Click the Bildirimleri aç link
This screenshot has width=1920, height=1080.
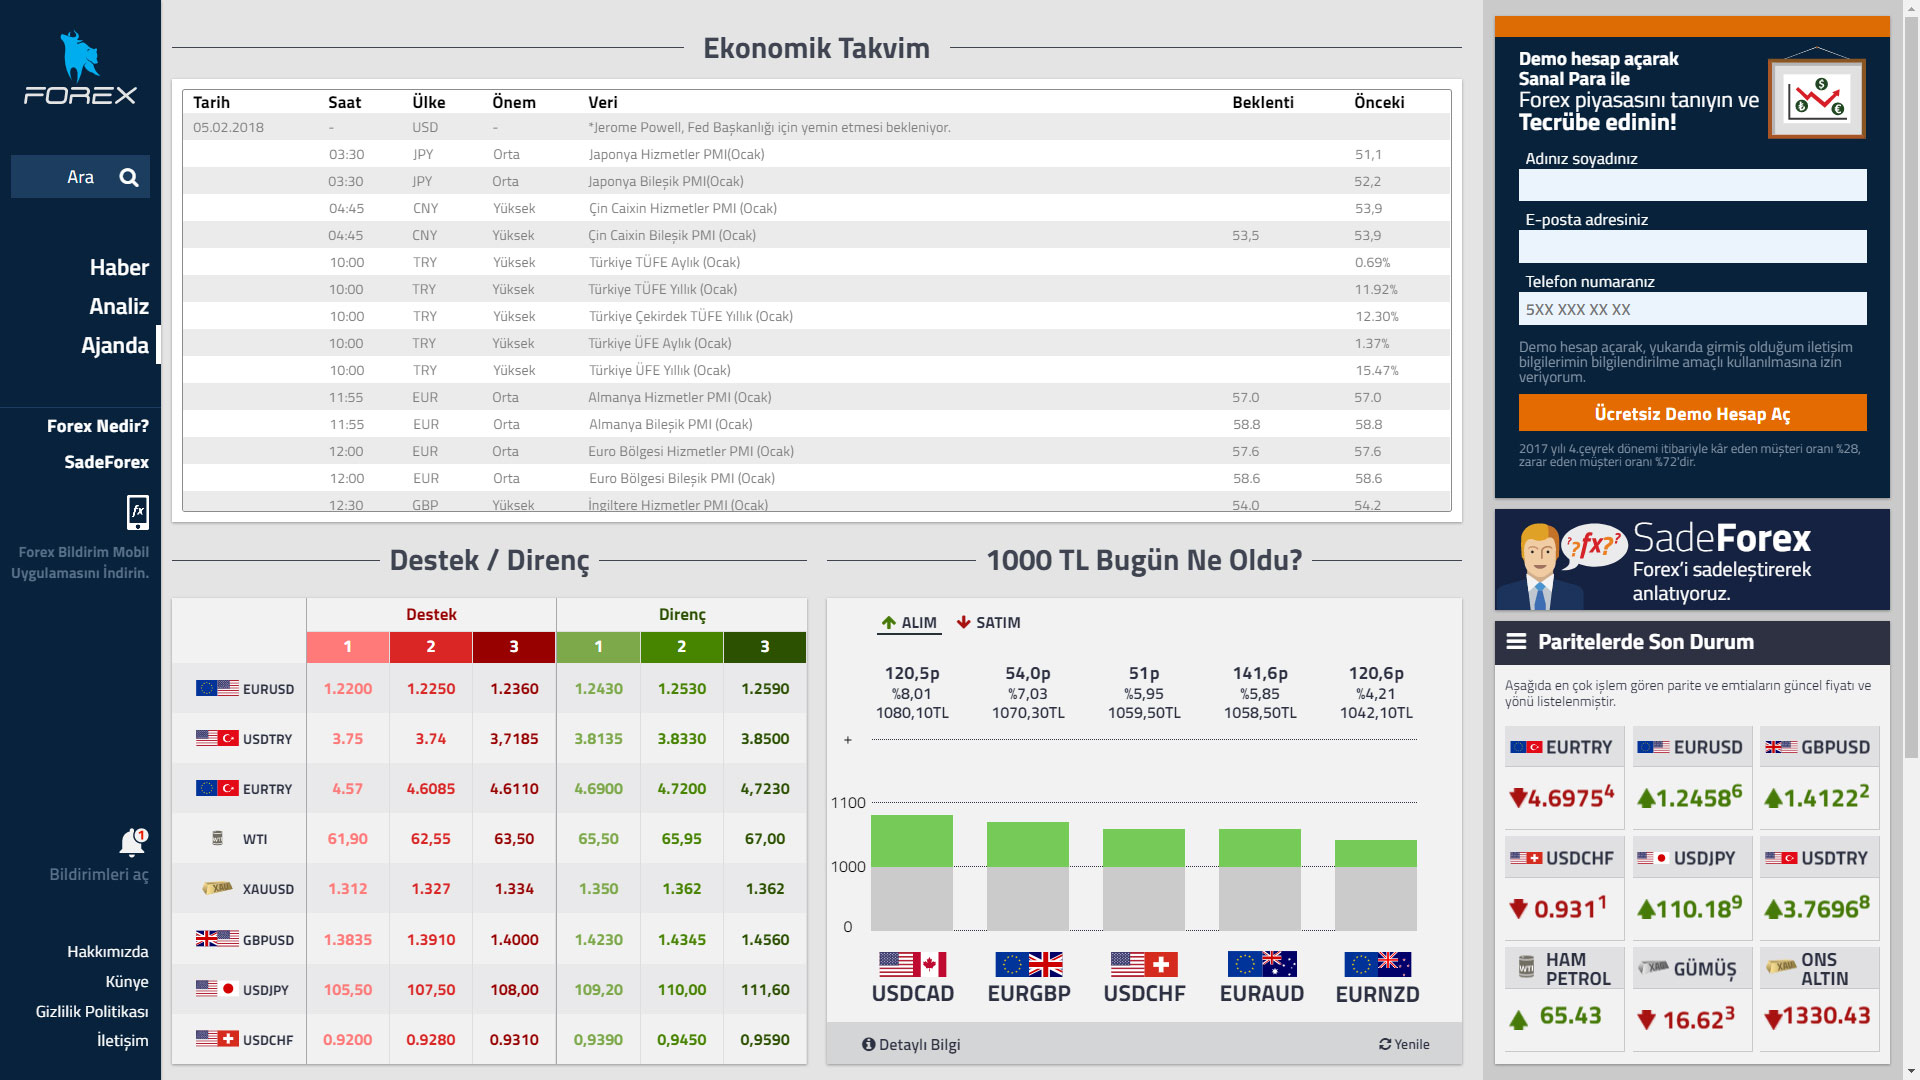pos(99,874)
